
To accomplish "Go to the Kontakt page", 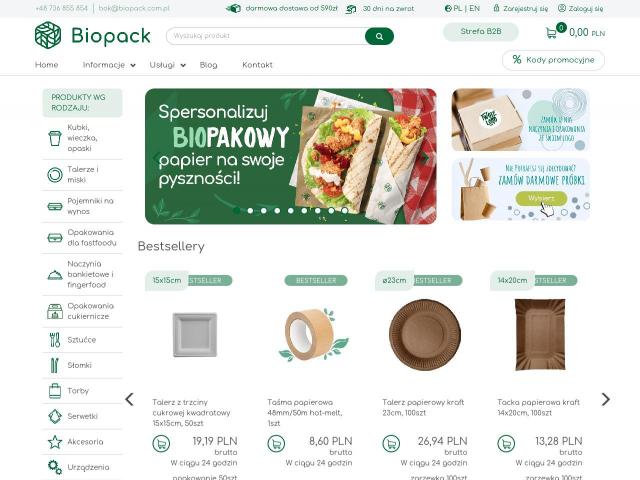I will (x=257, y=65).
